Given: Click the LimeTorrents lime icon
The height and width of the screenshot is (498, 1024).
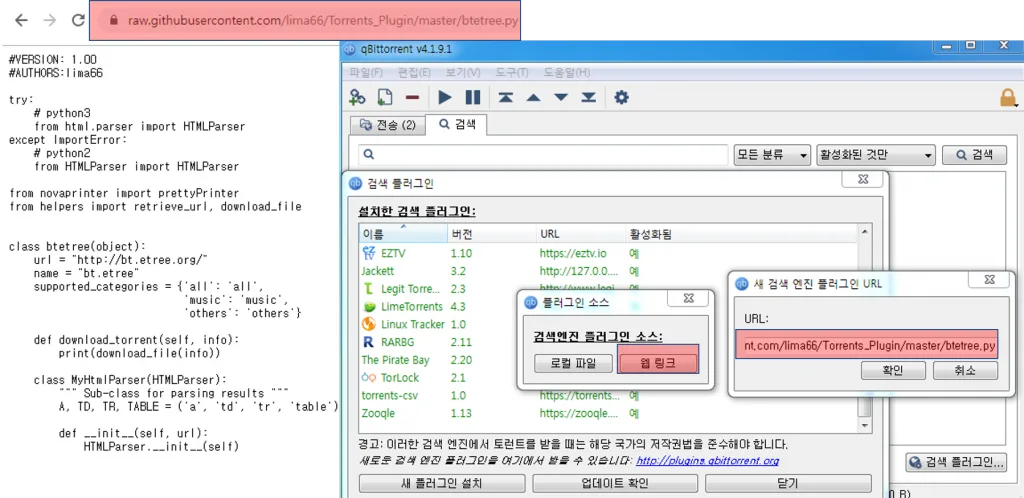Looking at the screenshot, I should click(x=369, y=307).
